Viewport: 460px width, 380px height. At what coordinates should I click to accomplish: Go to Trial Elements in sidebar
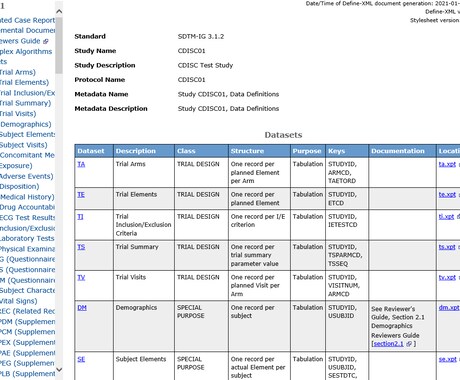click(24, 82)
